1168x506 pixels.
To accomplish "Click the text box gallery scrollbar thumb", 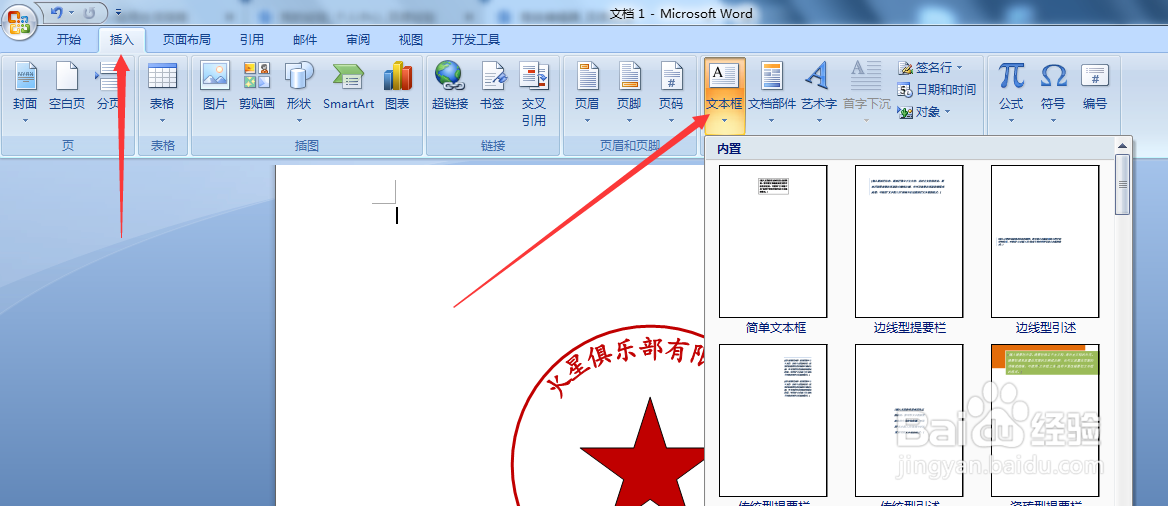I will pos(1123,184).
